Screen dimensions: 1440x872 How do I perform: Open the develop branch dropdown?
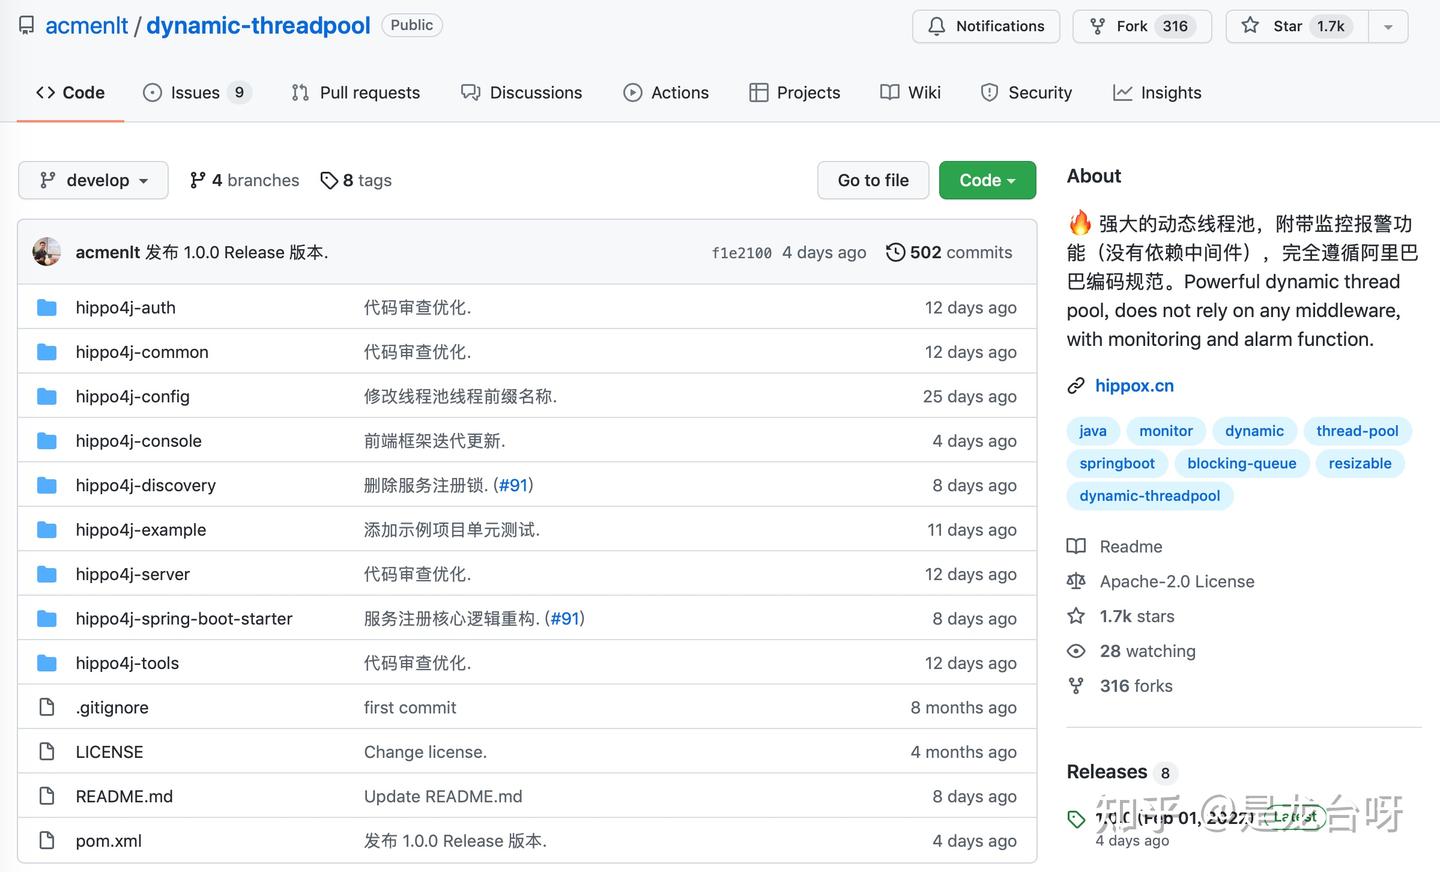click(x=93, y=180)
